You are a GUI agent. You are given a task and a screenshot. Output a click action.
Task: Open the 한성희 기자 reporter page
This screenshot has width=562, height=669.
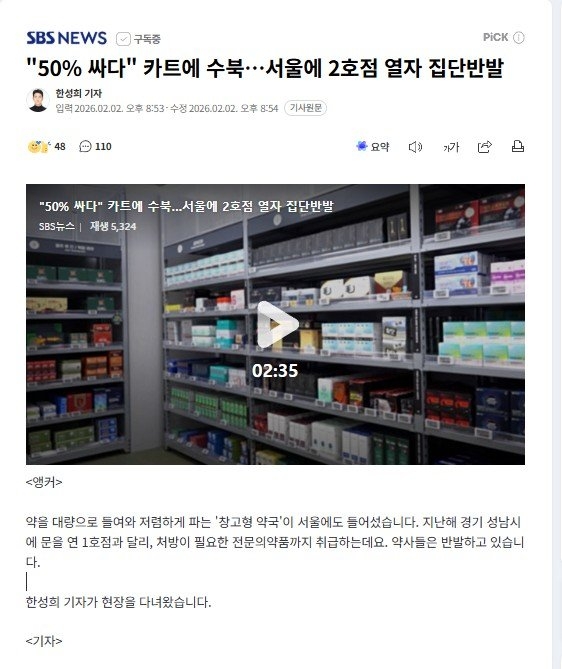79,93
